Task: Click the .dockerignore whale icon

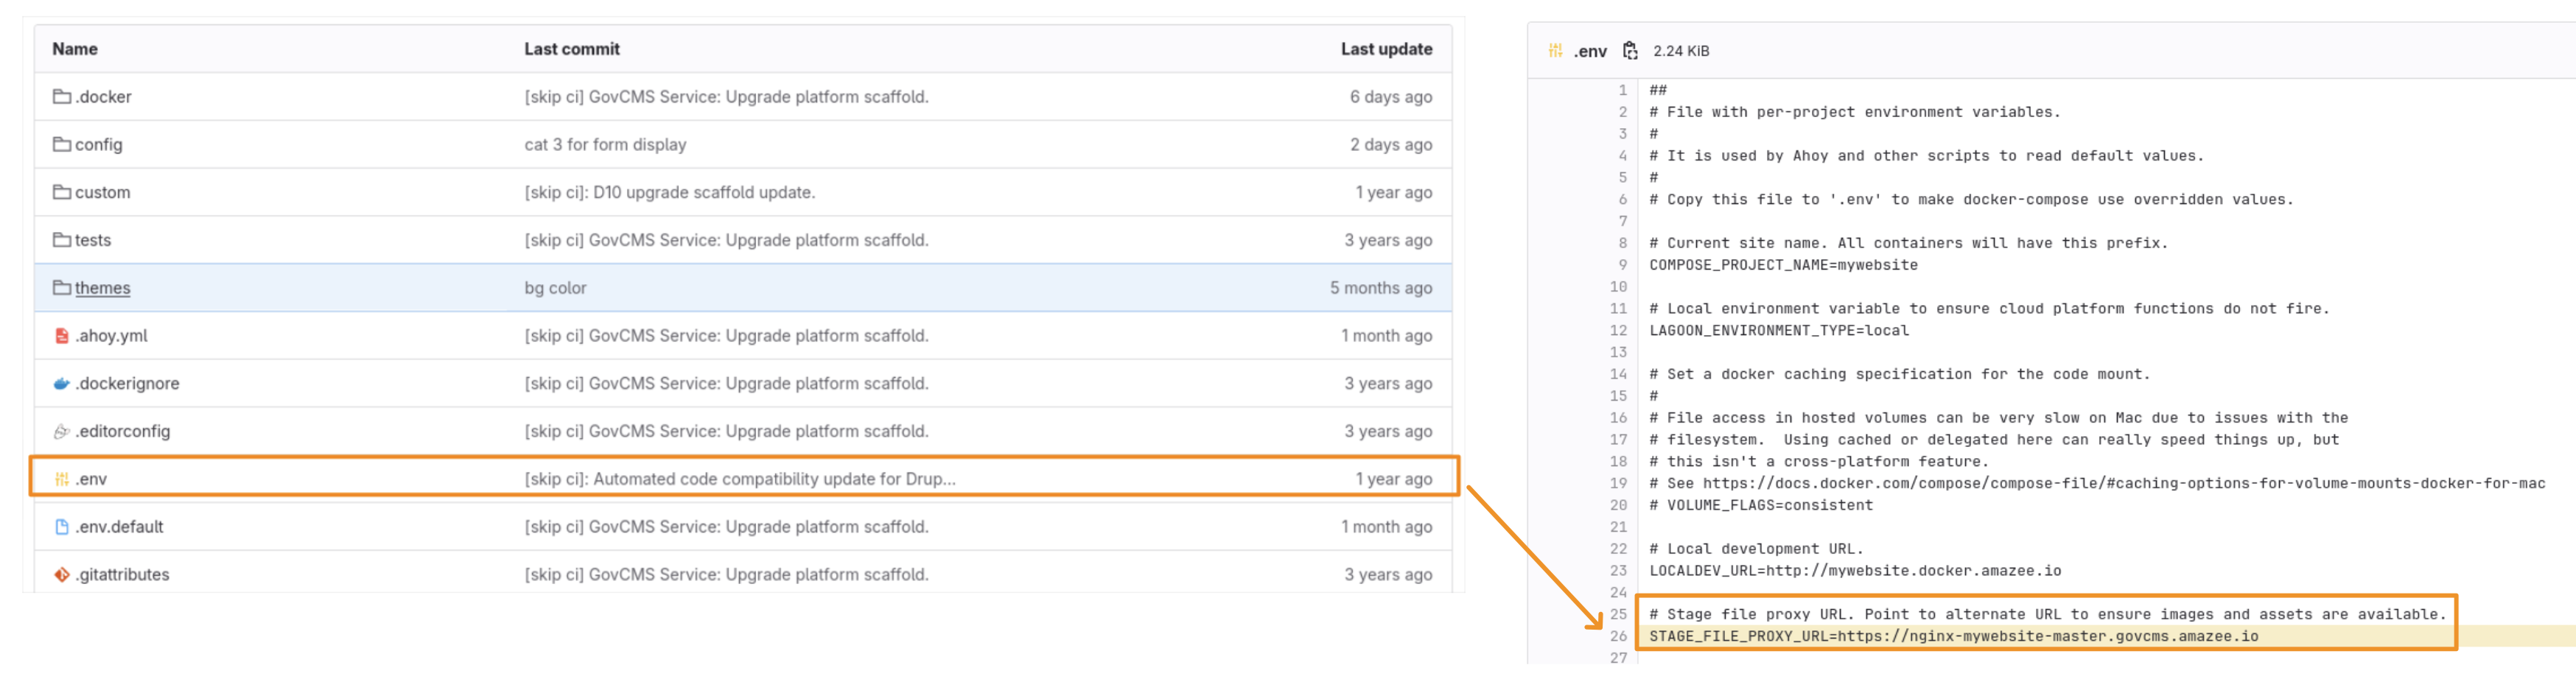Action: (61, 384)
